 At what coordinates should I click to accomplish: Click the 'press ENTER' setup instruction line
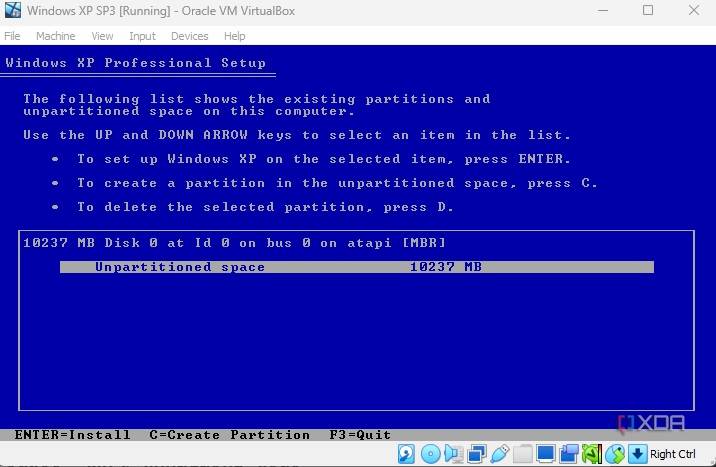pyautogui.click(x=324, y=159)
